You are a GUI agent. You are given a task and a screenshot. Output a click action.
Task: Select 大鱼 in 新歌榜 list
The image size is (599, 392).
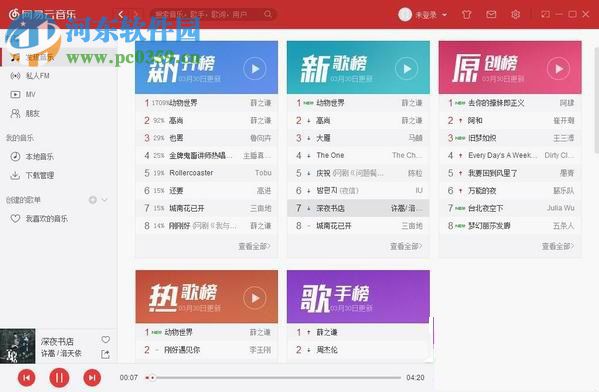pyautogui.click(x=358, y=138)
